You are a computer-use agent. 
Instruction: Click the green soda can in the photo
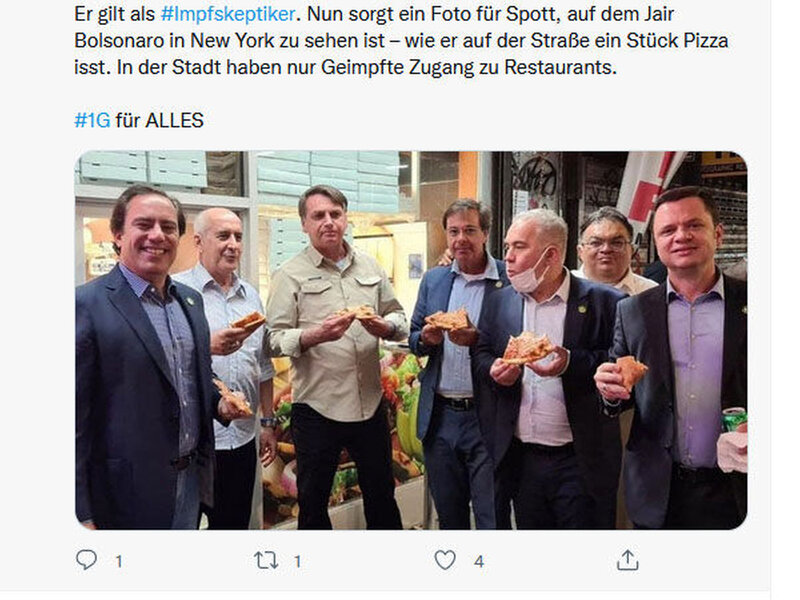[x=734, y=418]
